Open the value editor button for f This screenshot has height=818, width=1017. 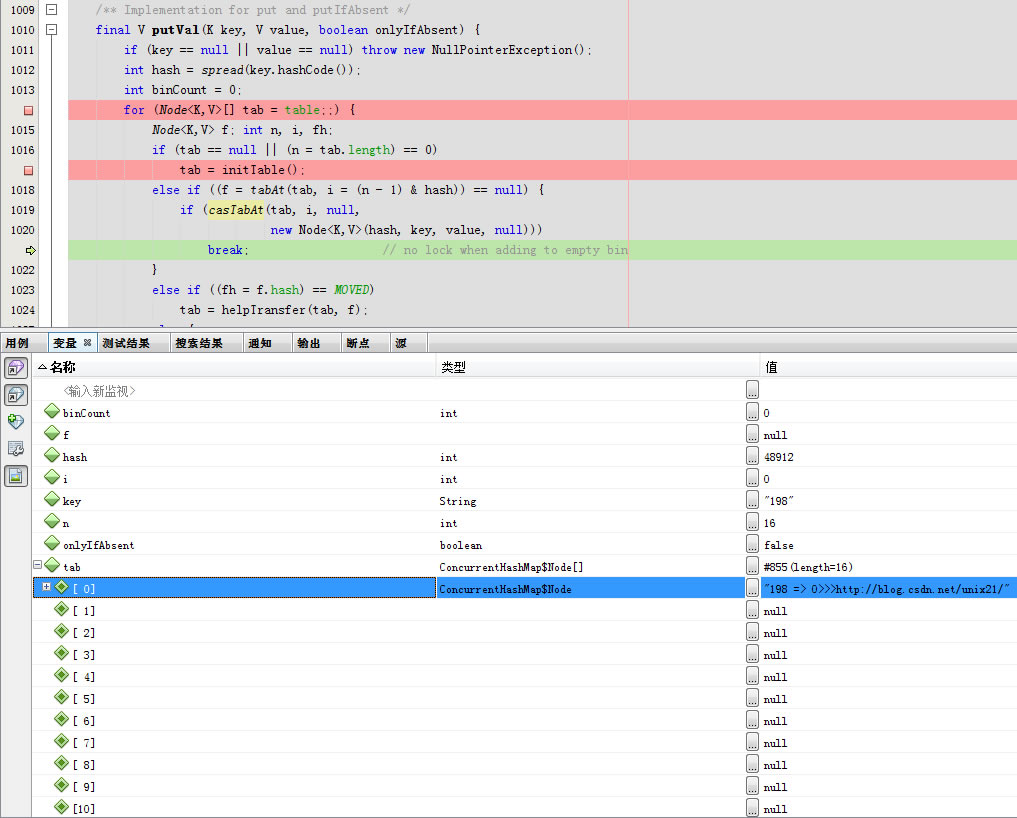[752, 434]
